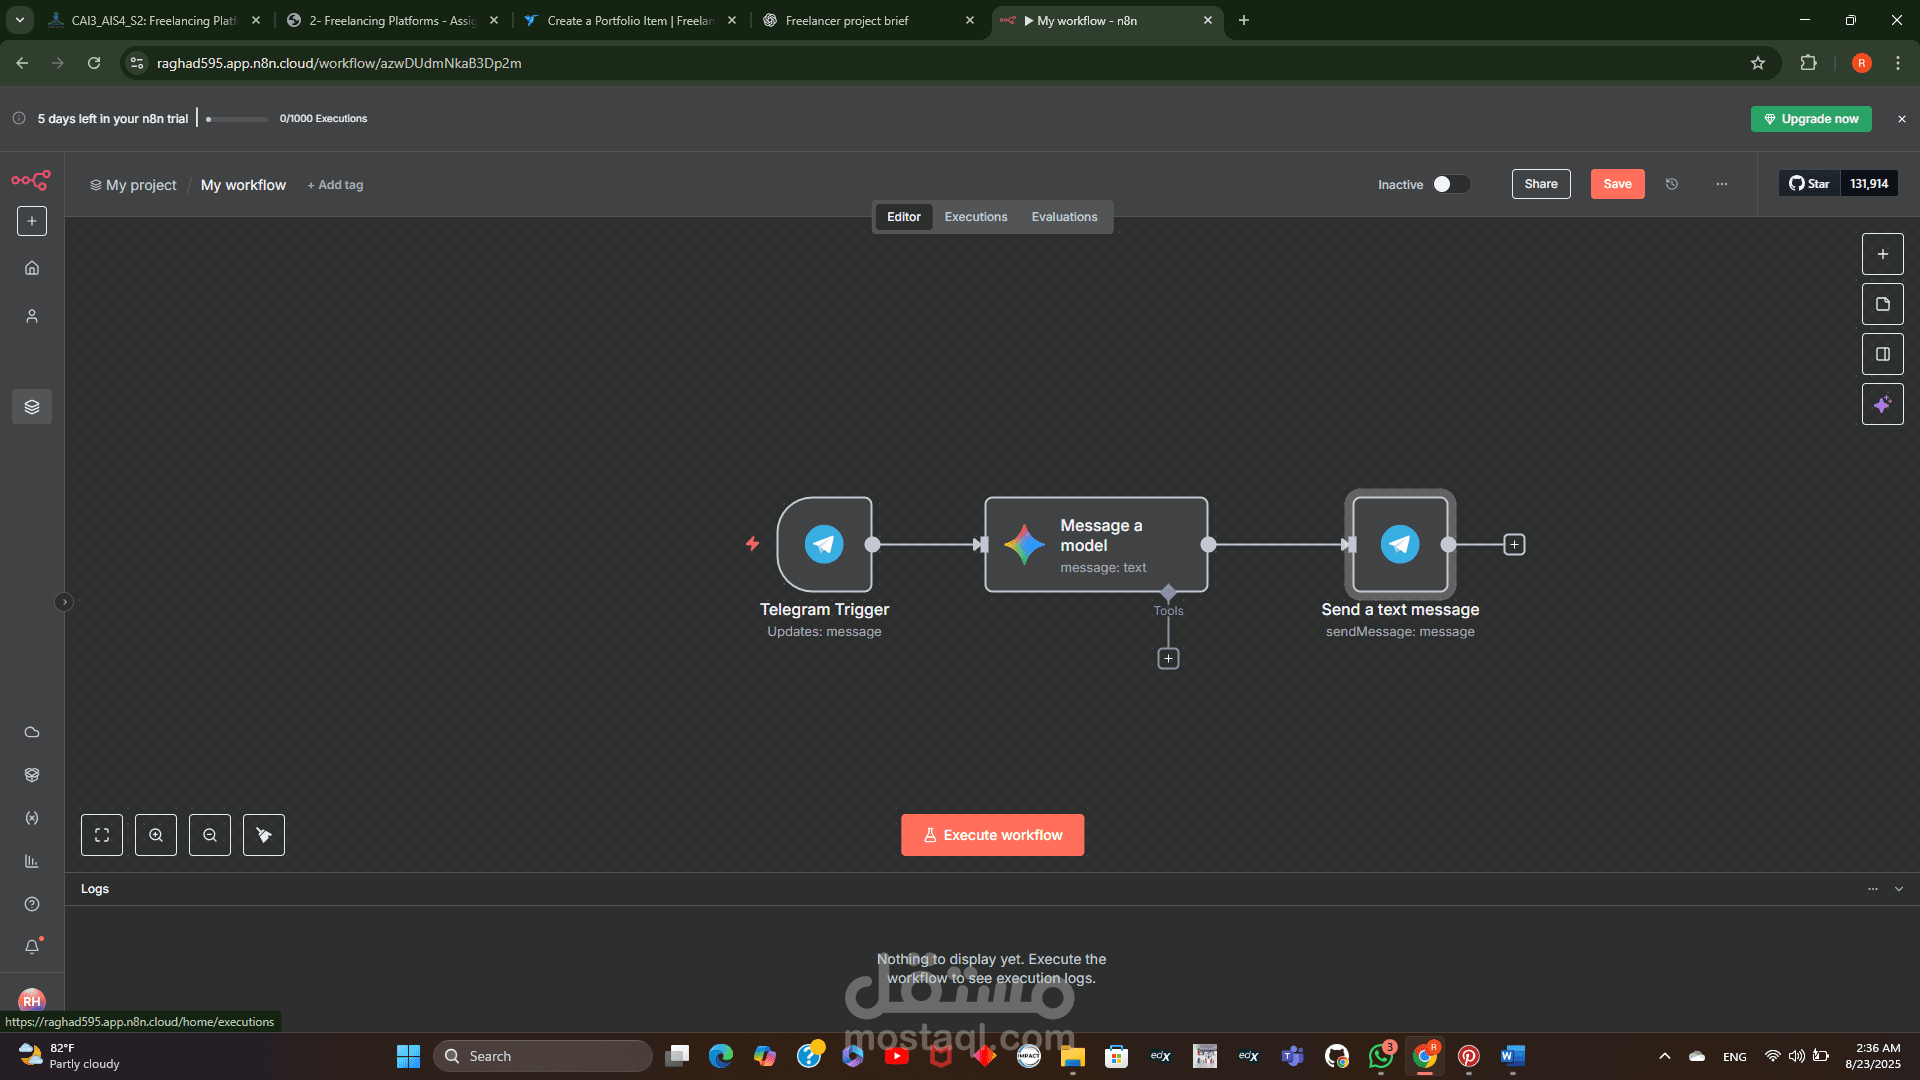Switch to the Freelancer project brief browser tab
Screen dimensions: 1920x1080
coord(869,20)
